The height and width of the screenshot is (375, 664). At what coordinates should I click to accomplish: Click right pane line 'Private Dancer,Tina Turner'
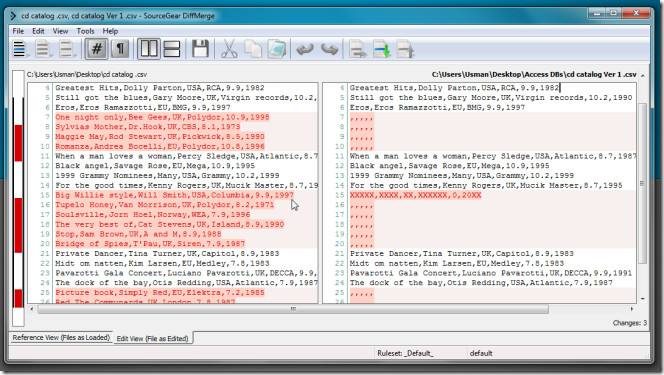(462, 253)
